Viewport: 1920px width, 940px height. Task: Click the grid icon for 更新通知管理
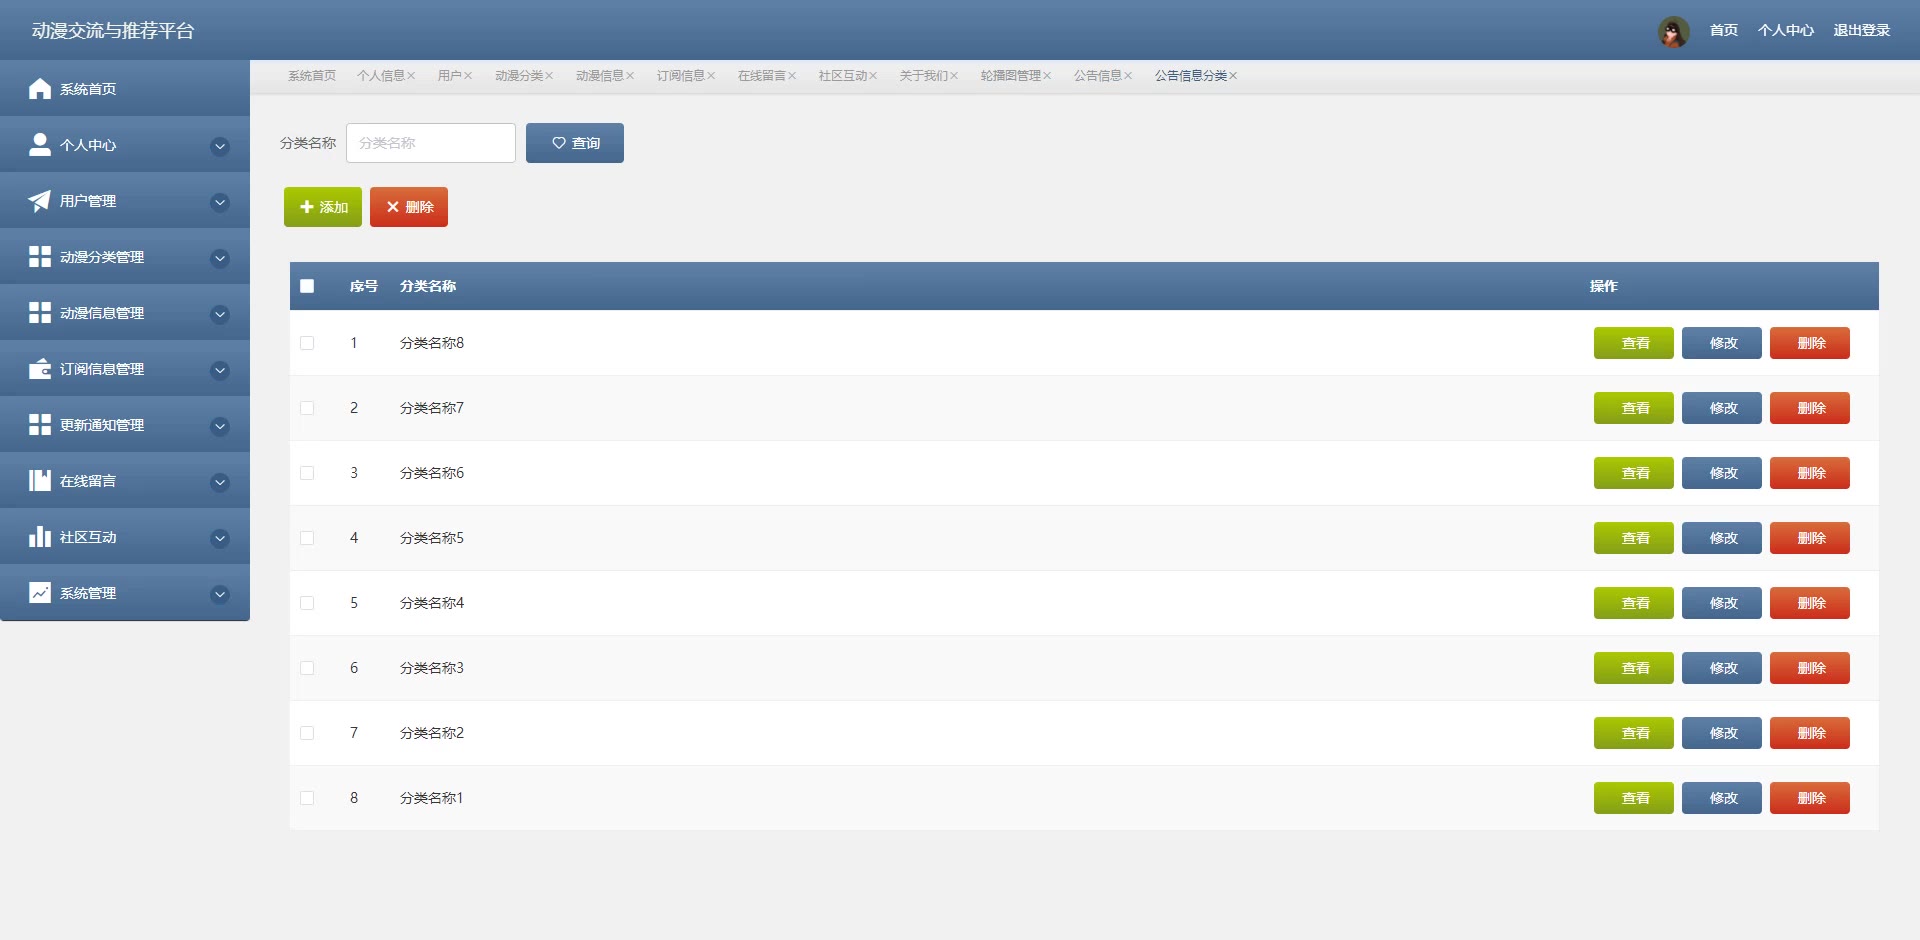pyautogui.click(x=40, y=425)
